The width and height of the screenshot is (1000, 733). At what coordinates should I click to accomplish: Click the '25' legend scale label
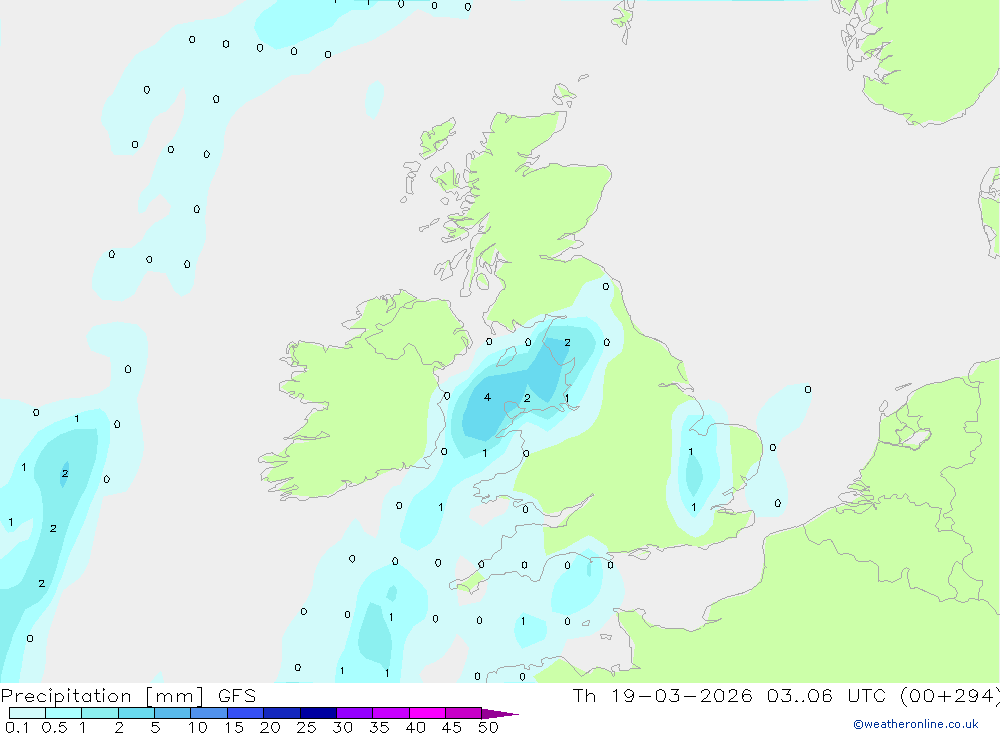(x=306, y=727)
